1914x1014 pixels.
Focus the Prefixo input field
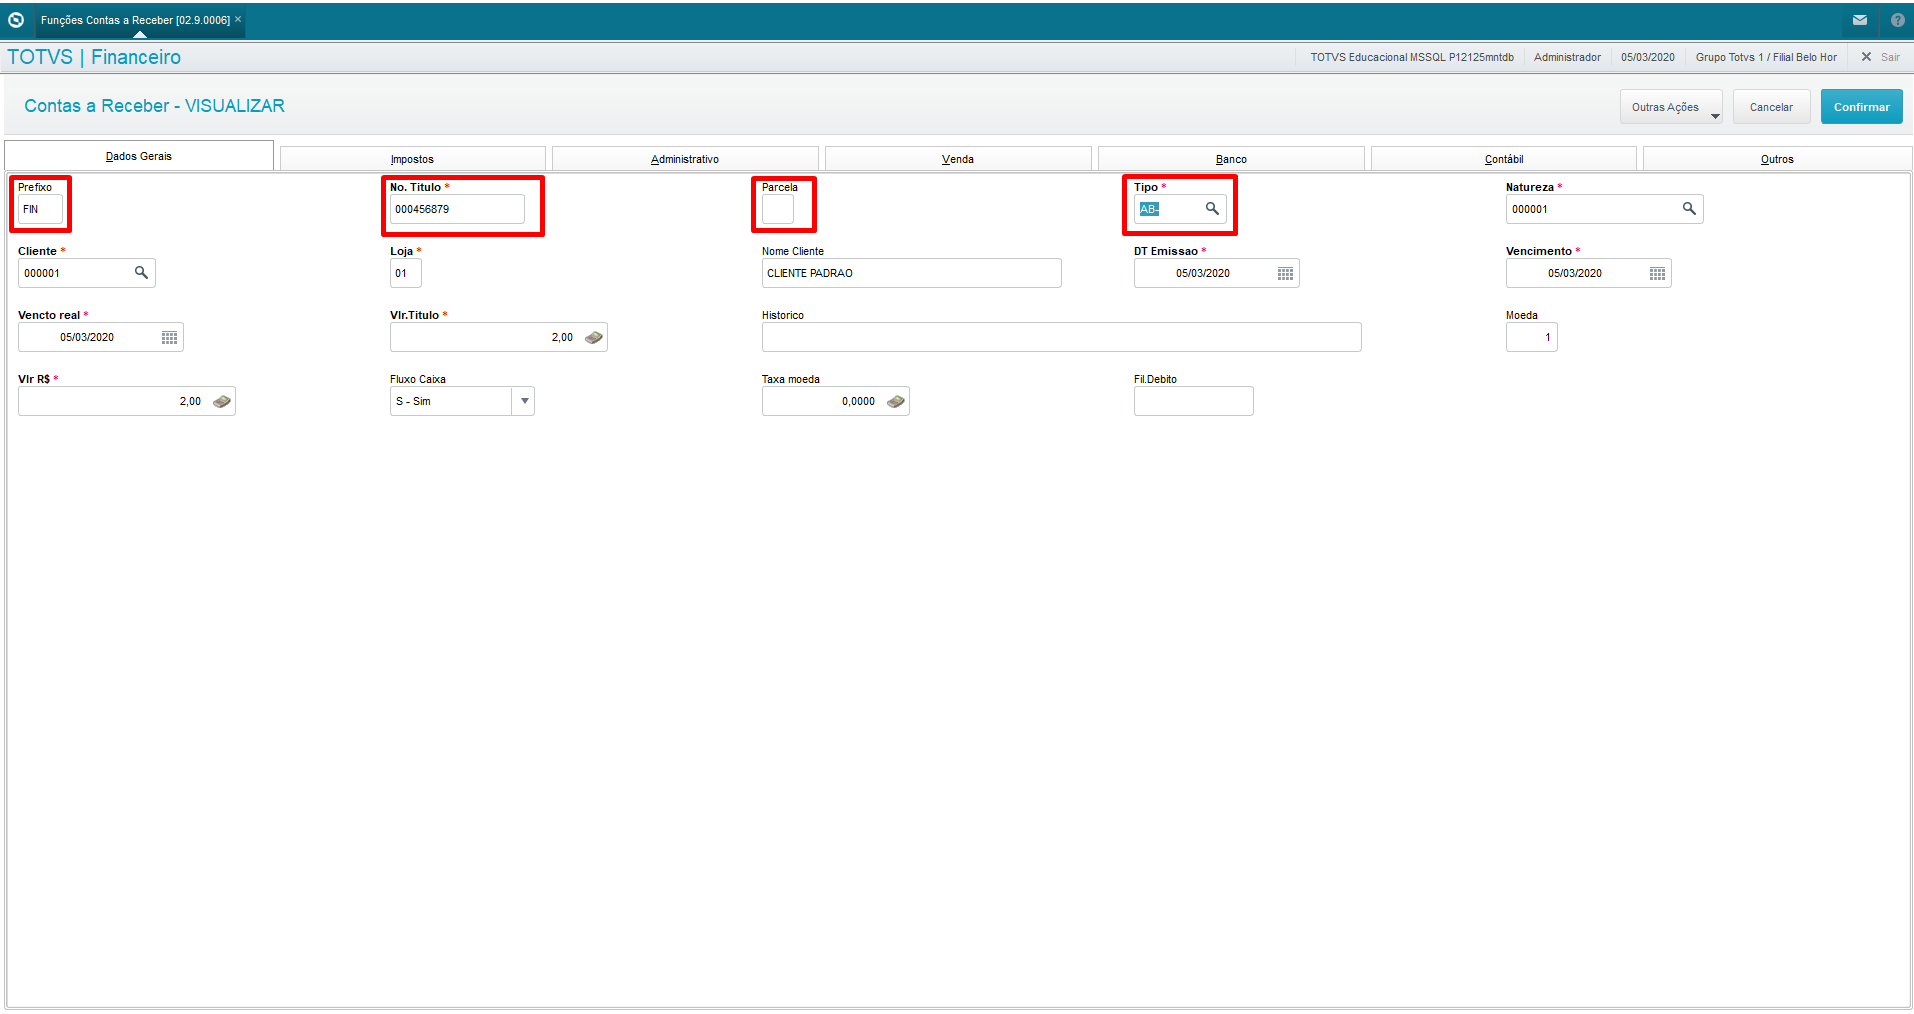coord(40,209)
